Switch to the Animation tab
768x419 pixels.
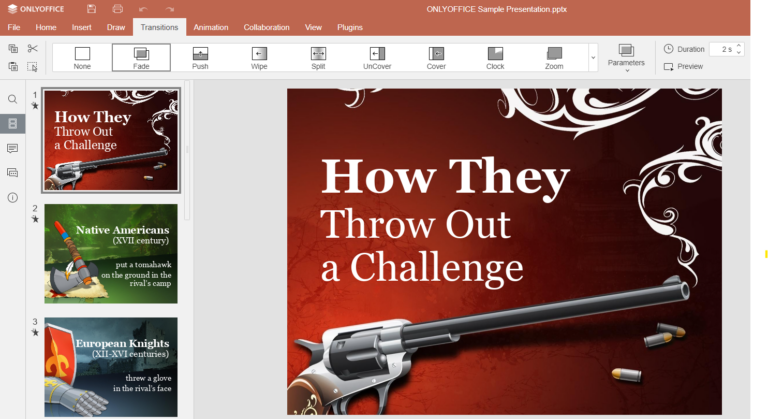tap(210, 27)
